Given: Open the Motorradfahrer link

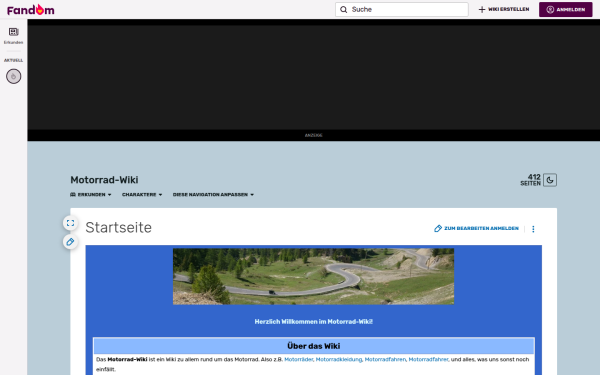Looking at the screenshot, I should (429, 359).
